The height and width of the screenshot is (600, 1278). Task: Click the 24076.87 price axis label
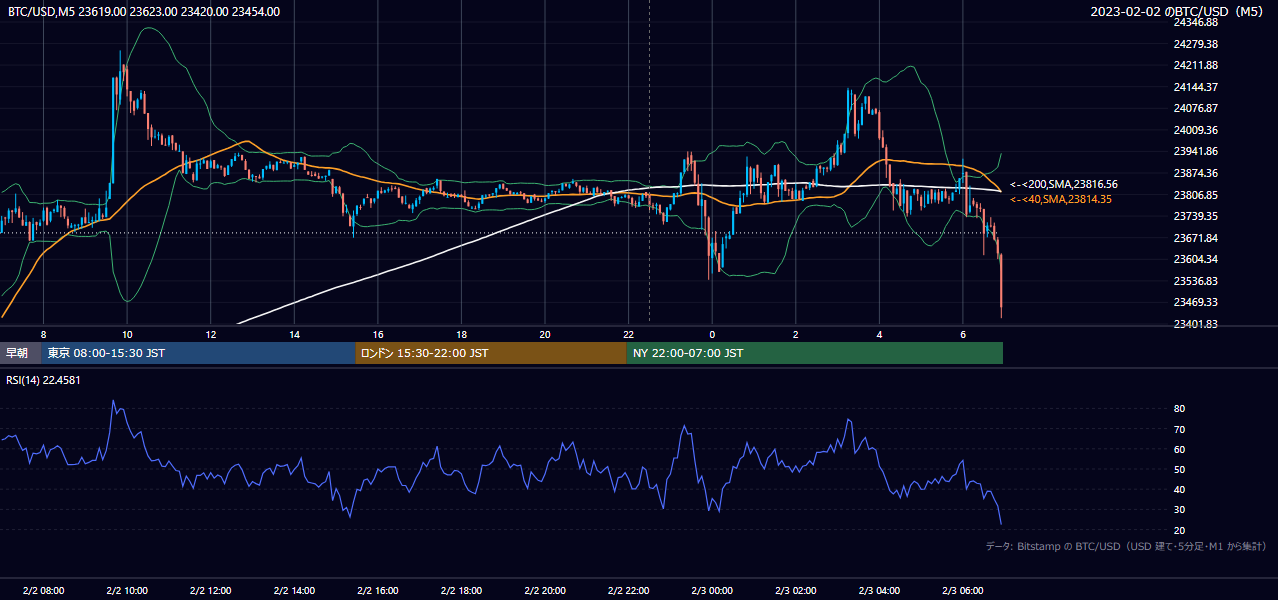coord(1195,108)
